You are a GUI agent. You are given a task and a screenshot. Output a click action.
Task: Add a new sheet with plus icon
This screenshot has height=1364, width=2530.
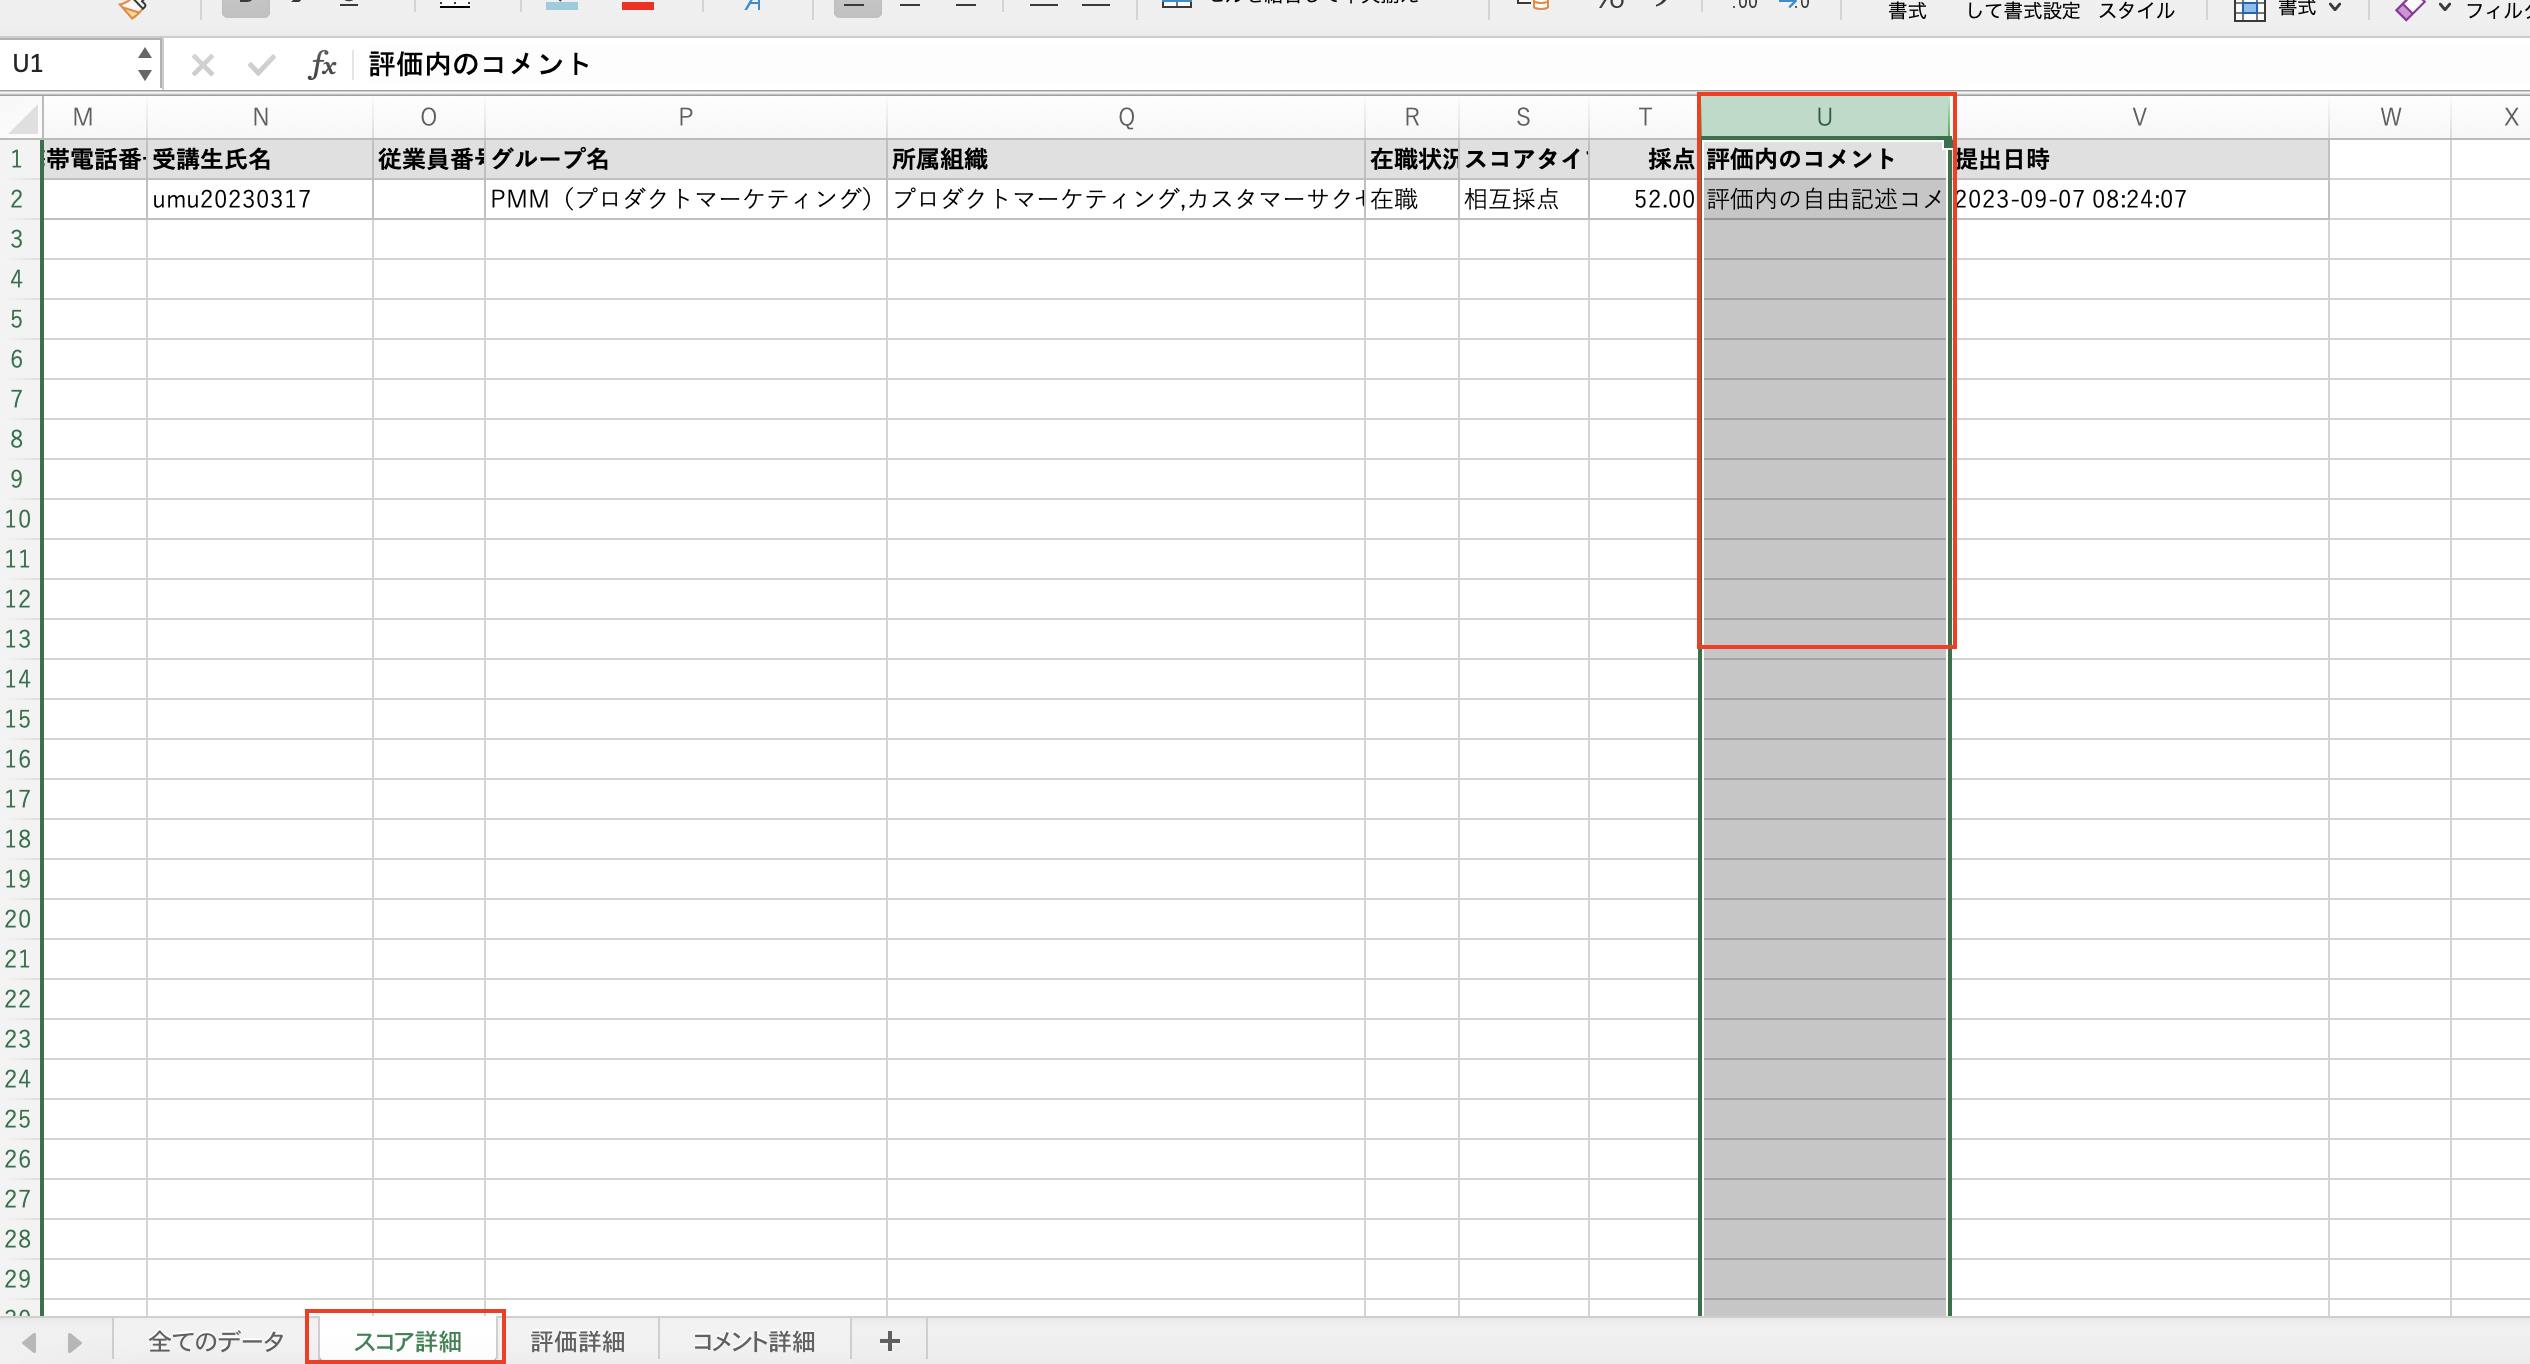click(x=889, y=1341)
